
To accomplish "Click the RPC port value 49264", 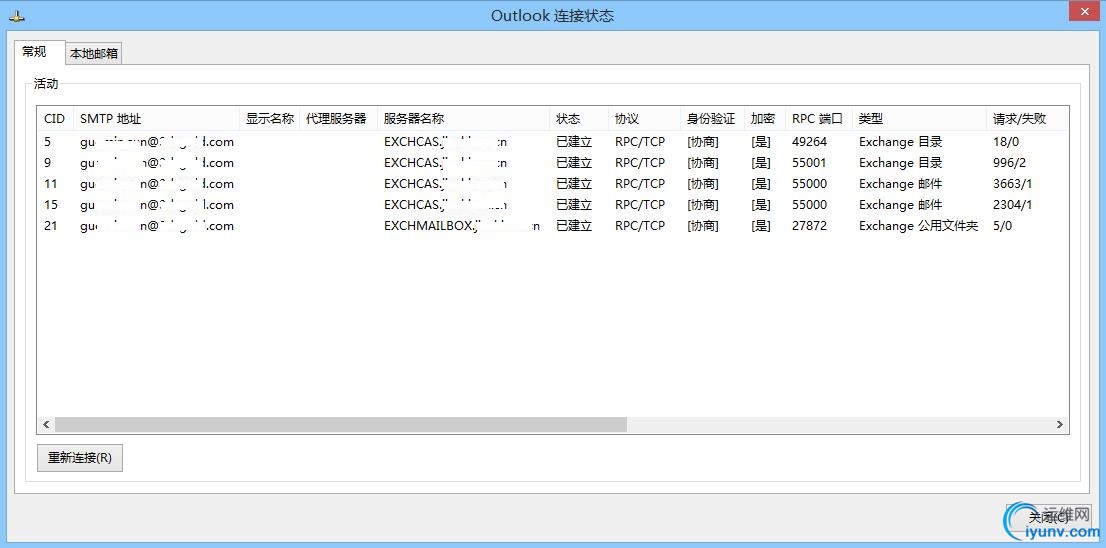I will pos(809,142).
